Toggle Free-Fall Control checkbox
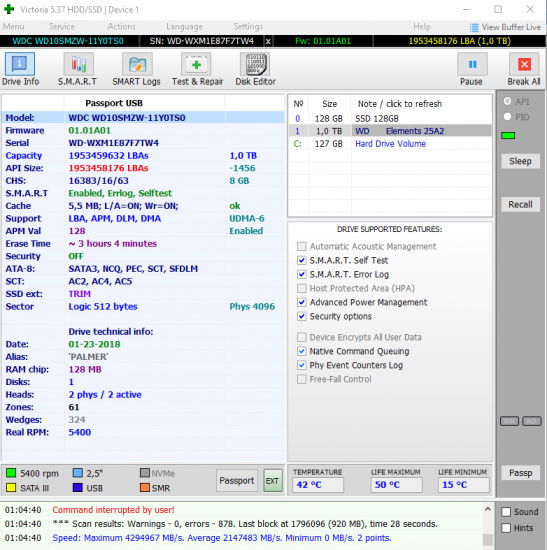Image resolution: width=547 pixels, height=550 pixels. click(x=301, y=379)
